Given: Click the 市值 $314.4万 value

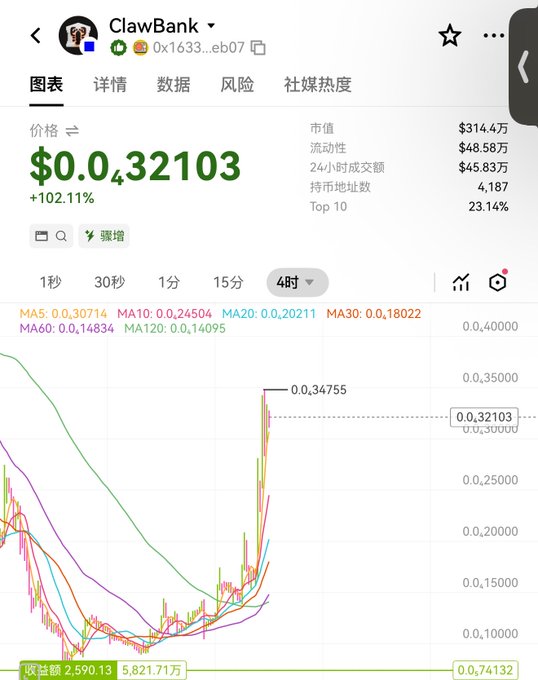Looking at the screenshot, I should [483, 128].
